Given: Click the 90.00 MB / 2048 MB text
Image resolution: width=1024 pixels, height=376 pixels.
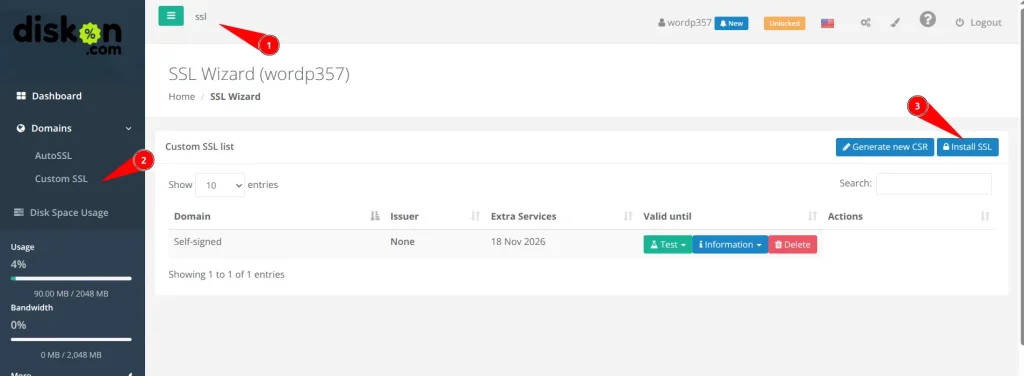Looking at the screenshot, I should tap(71, 294).
